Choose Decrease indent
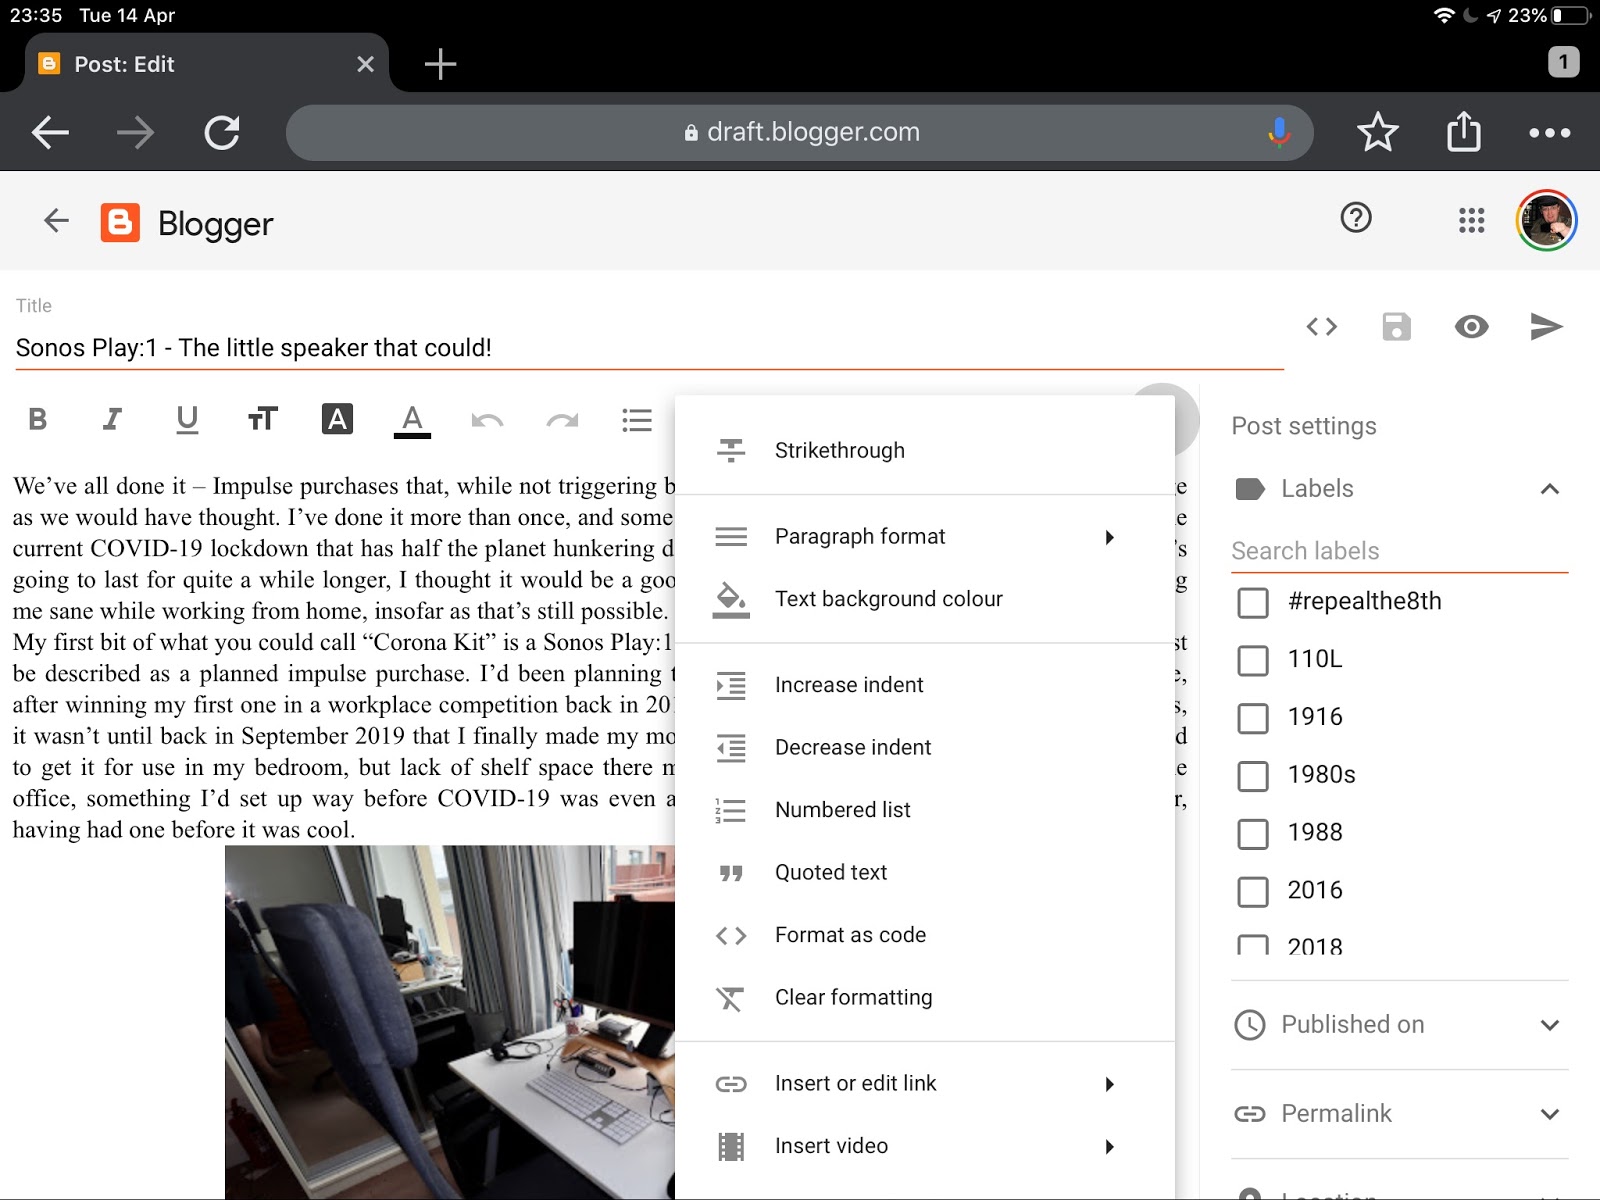The width and height of the screenshot is (1600, 1200). point(925,748)
